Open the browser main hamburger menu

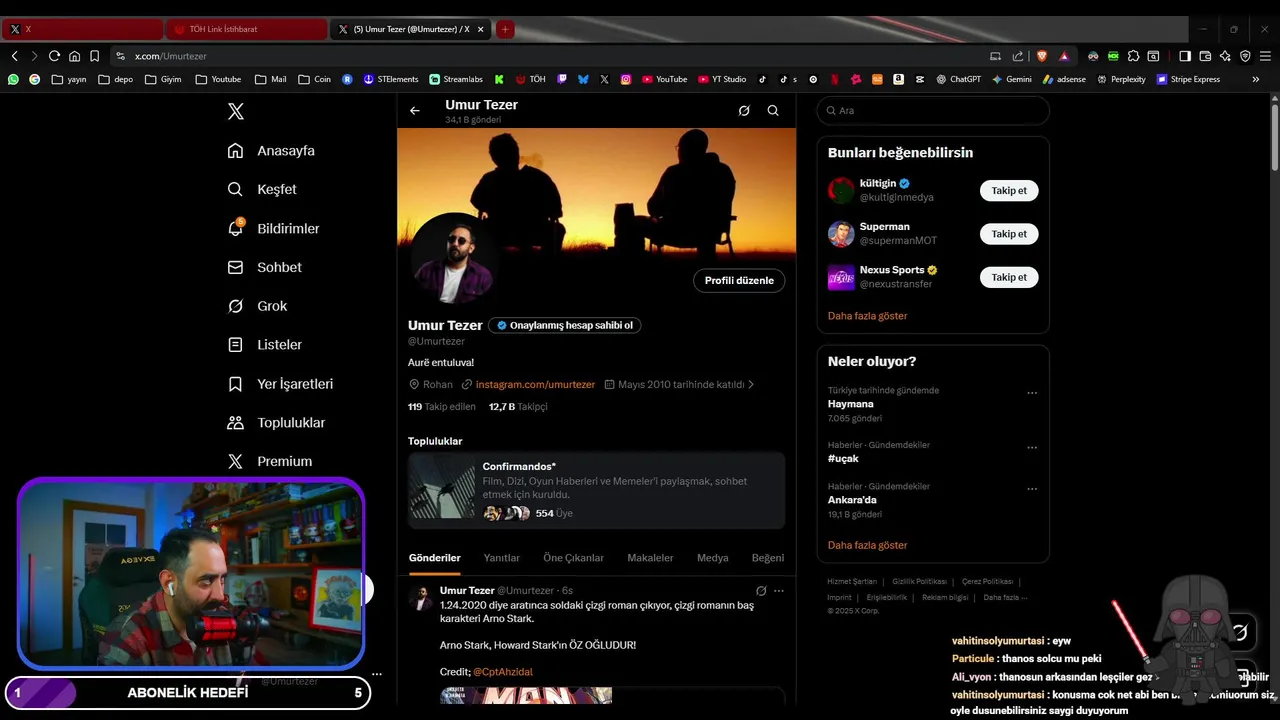(1265, 56)
